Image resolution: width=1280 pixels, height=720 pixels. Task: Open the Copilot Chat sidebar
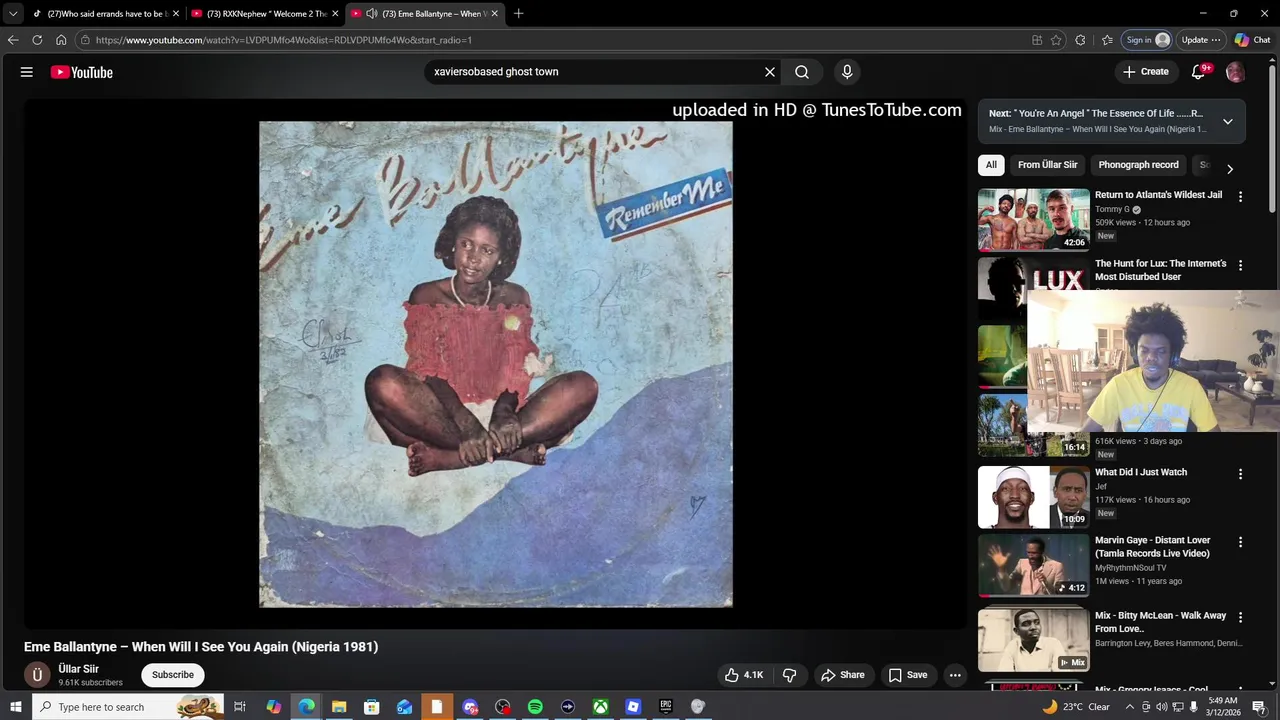pos(1253,40)
